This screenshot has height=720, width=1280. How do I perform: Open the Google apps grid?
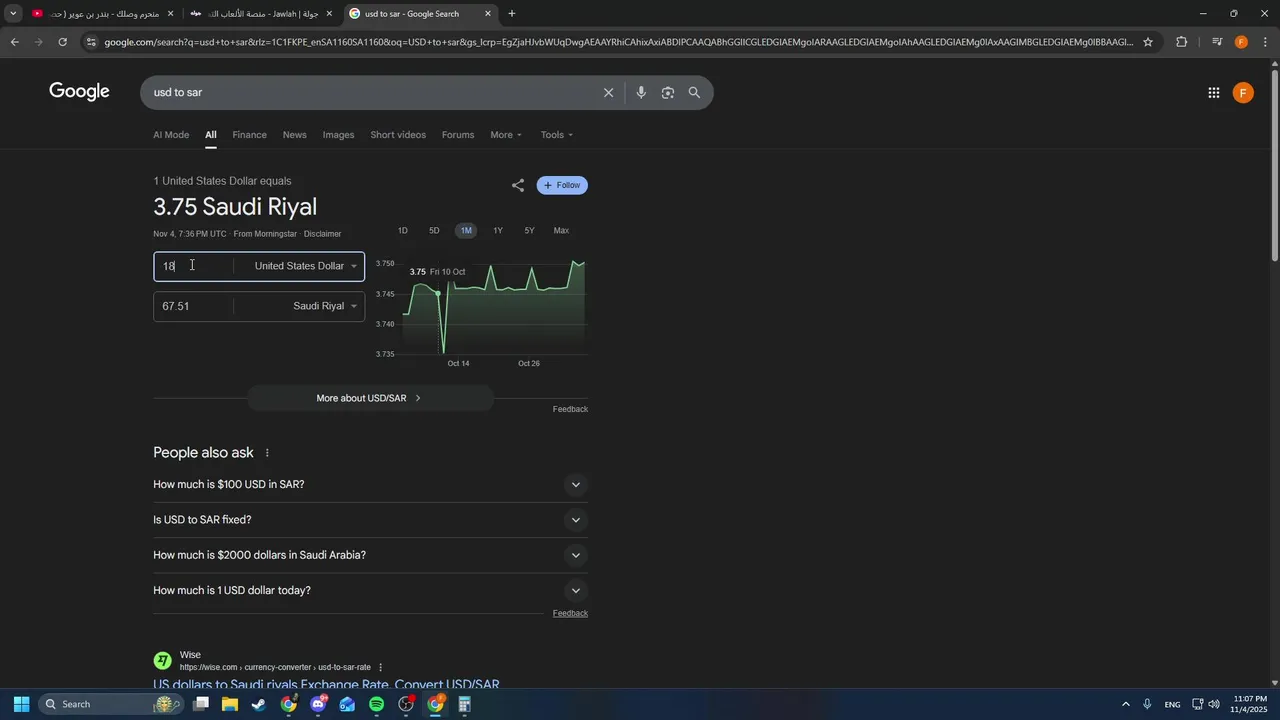(x=1213, y=93)
